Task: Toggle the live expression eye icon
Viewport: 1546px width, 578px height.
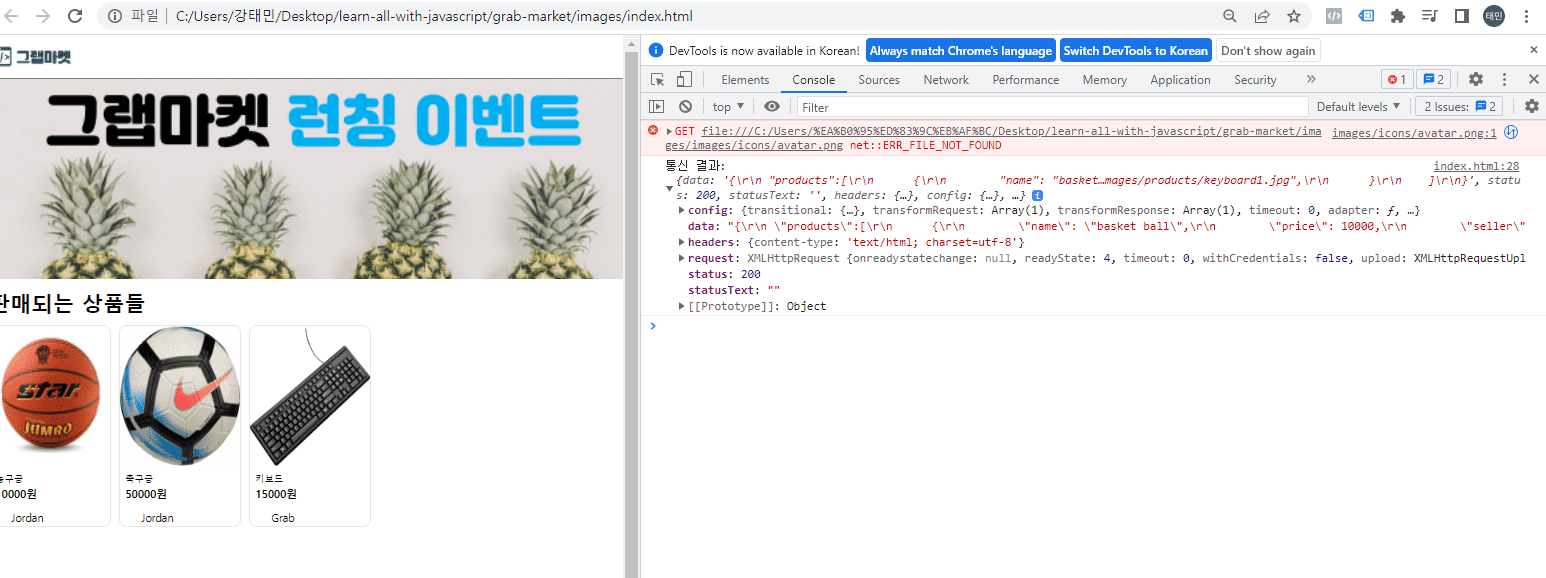Action: pos(772,106)
